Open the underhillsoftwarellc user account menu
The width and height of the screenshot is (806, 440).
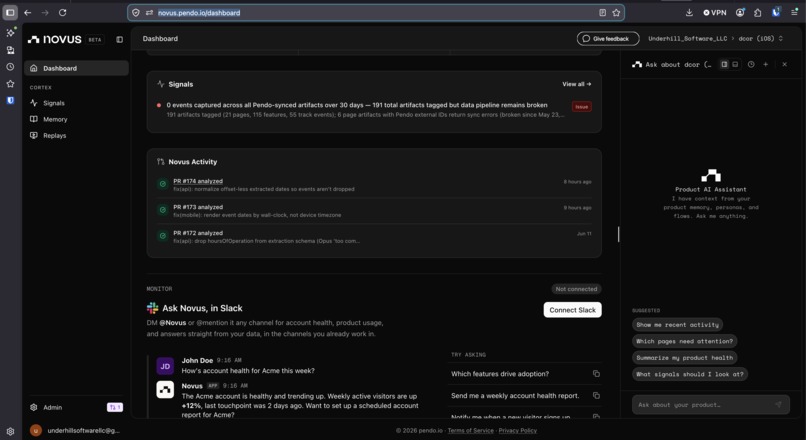pyautogui.click(x=76, y=430)
